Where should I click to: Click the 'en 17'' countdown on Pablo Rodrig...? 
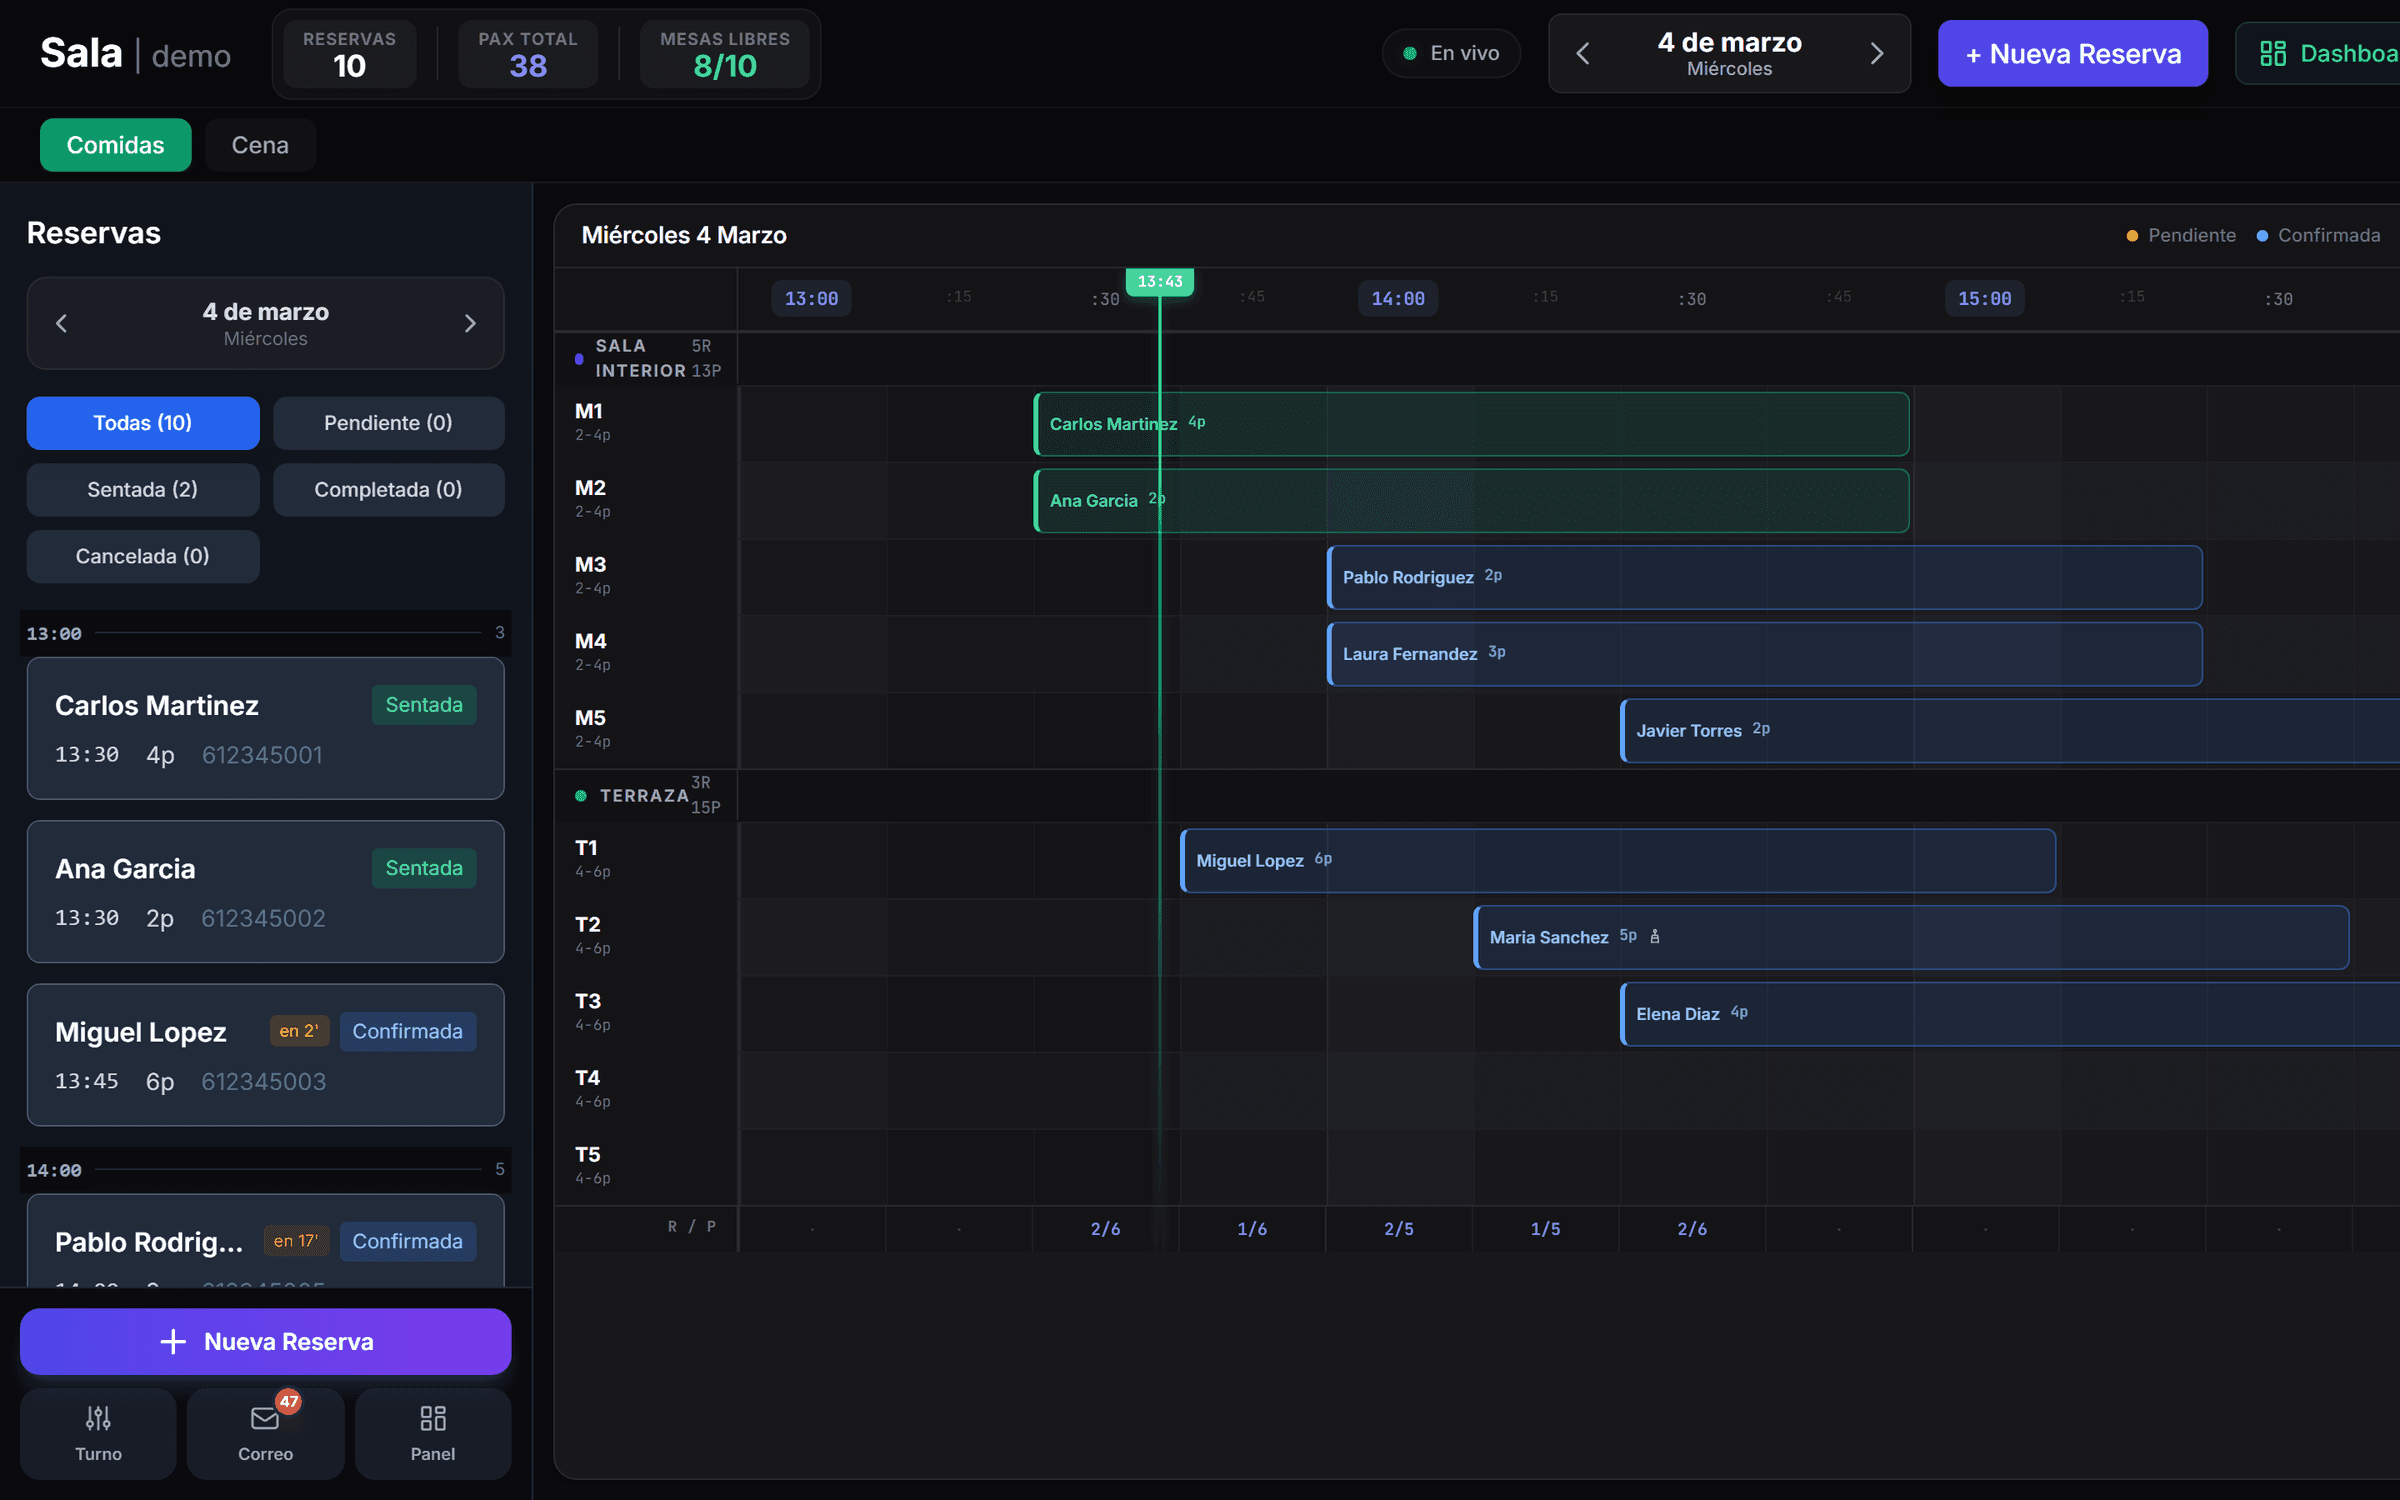296,1241
